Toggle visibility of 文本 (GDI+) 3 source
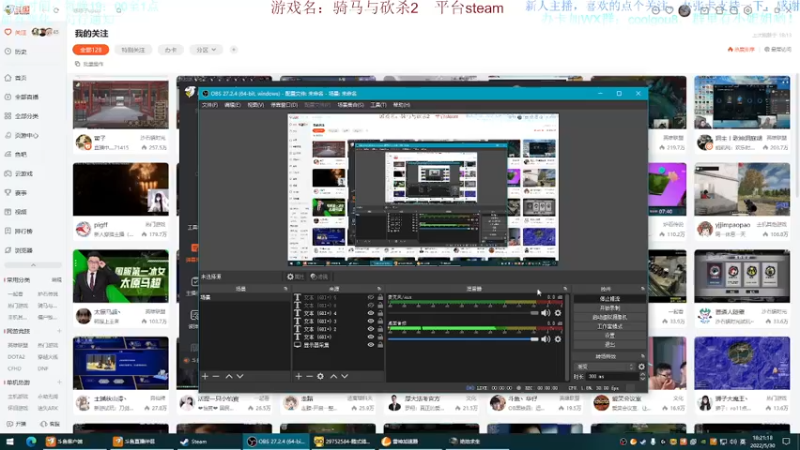 pos(371,321)
